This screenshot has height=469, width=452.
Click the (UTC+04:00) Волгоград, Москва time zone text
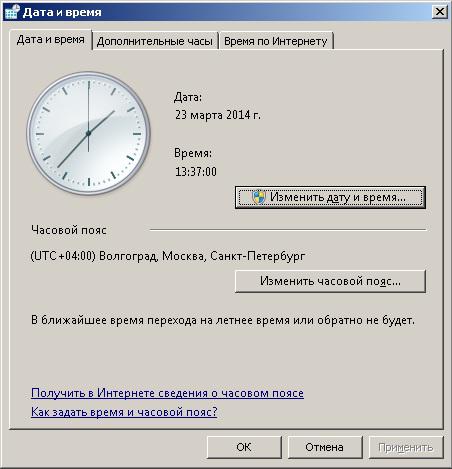pyautogui.click(x=168, y=256)
